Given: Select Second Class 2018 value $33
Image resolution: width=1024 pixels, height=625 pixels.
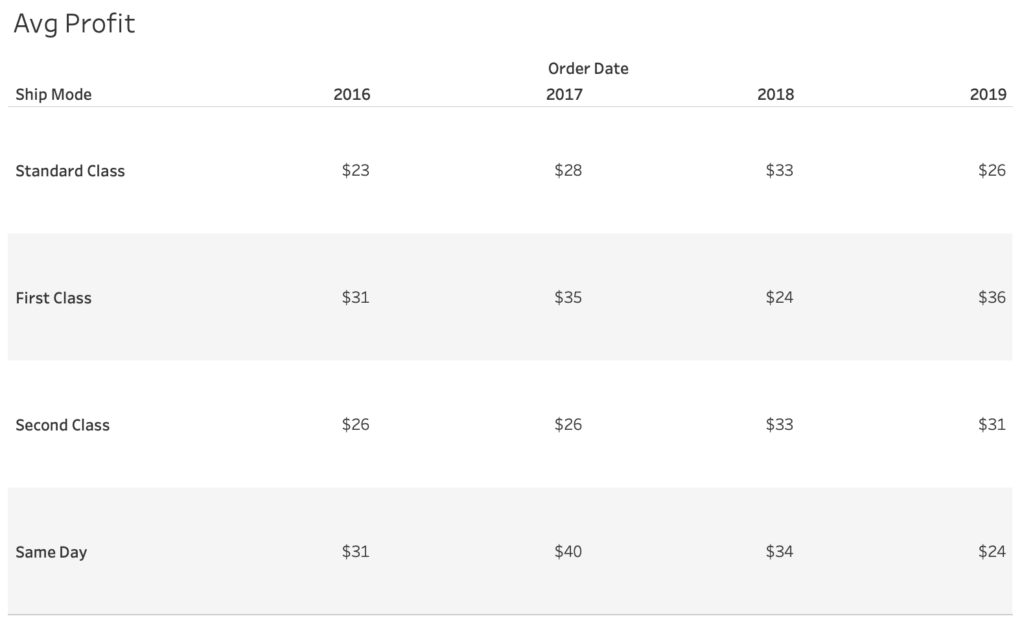Looking at the screenshot, I should 779,425.
